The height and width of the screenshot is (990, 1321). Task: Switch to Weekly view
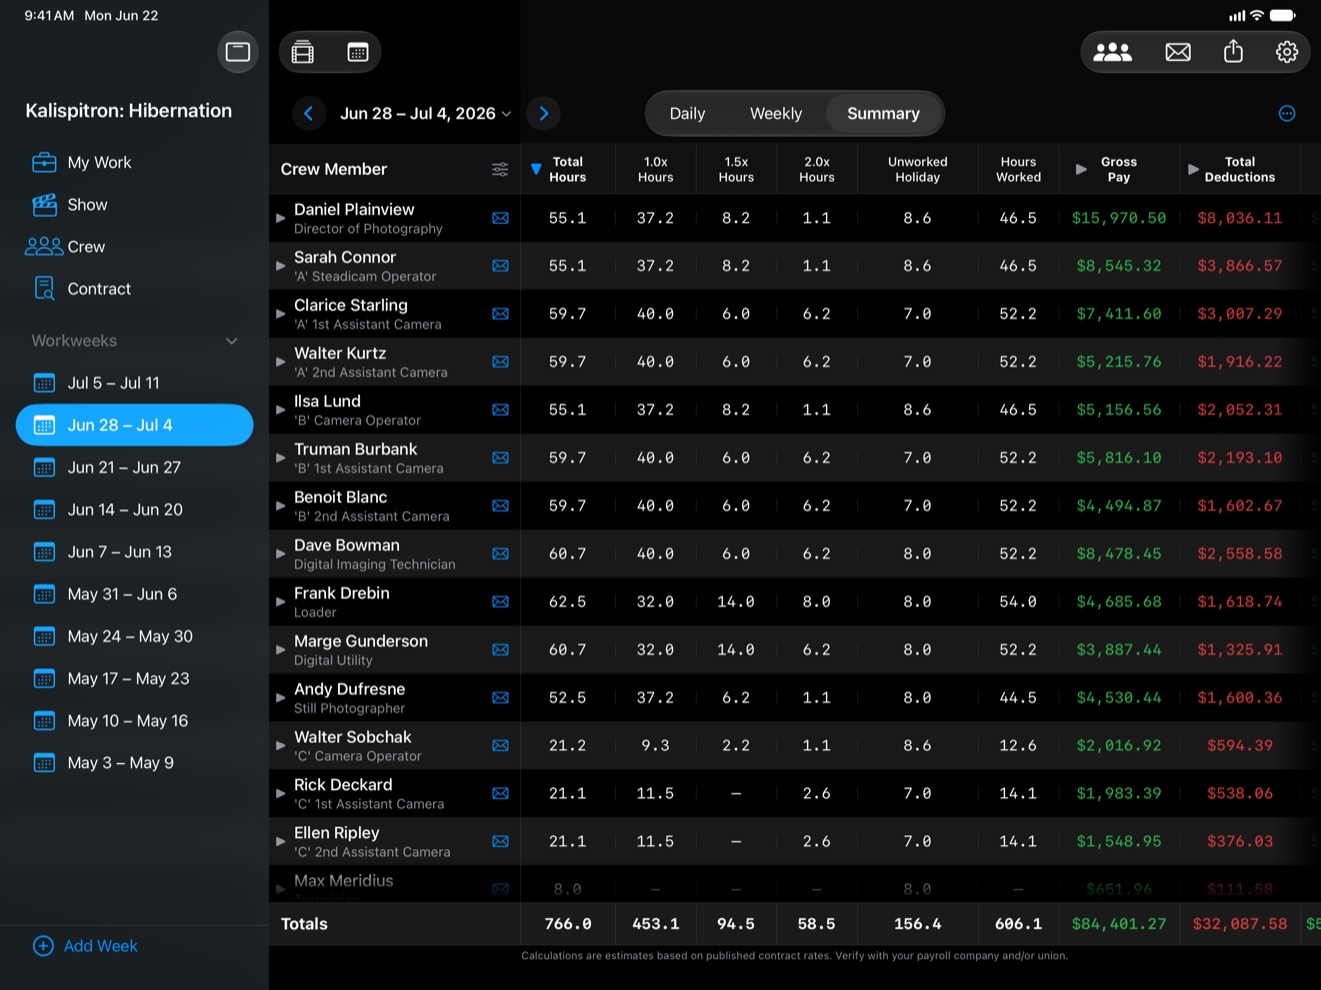pos(776,114)
